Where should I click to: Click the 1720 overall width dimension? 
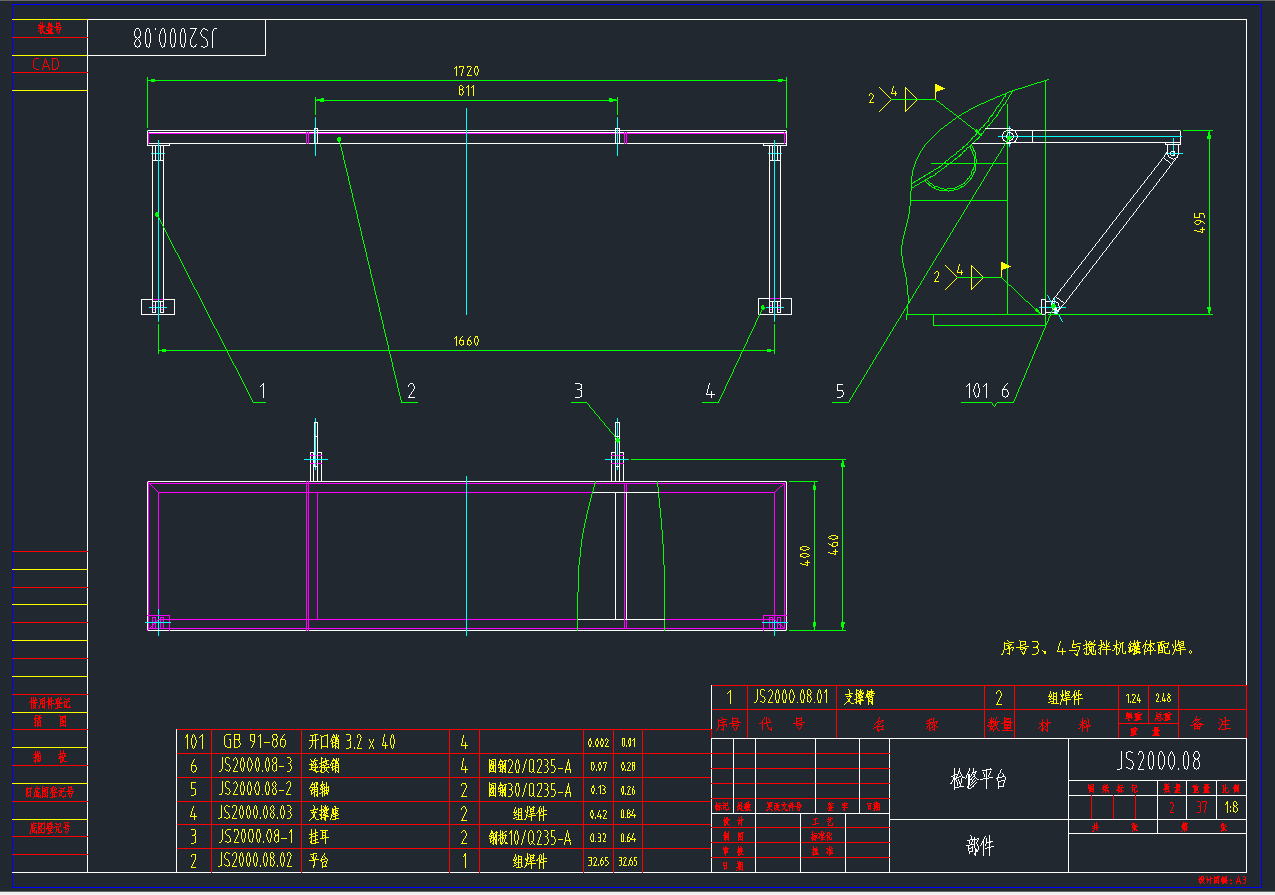click(467, 71)
